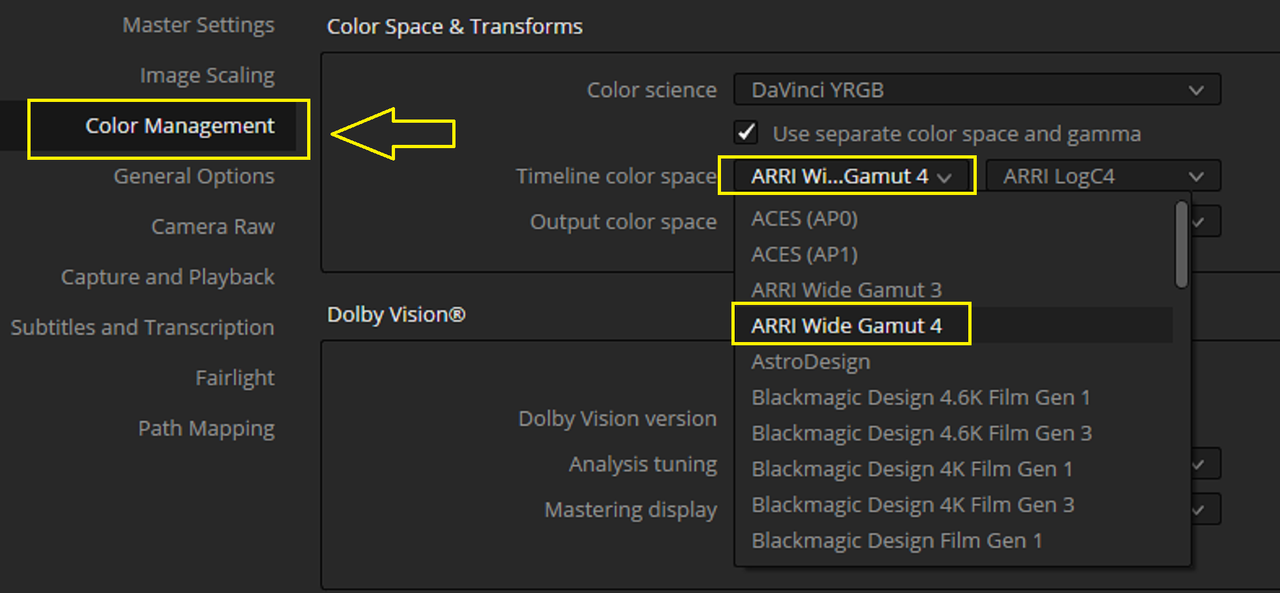Expand the Color science dropdown

point(977,90)
